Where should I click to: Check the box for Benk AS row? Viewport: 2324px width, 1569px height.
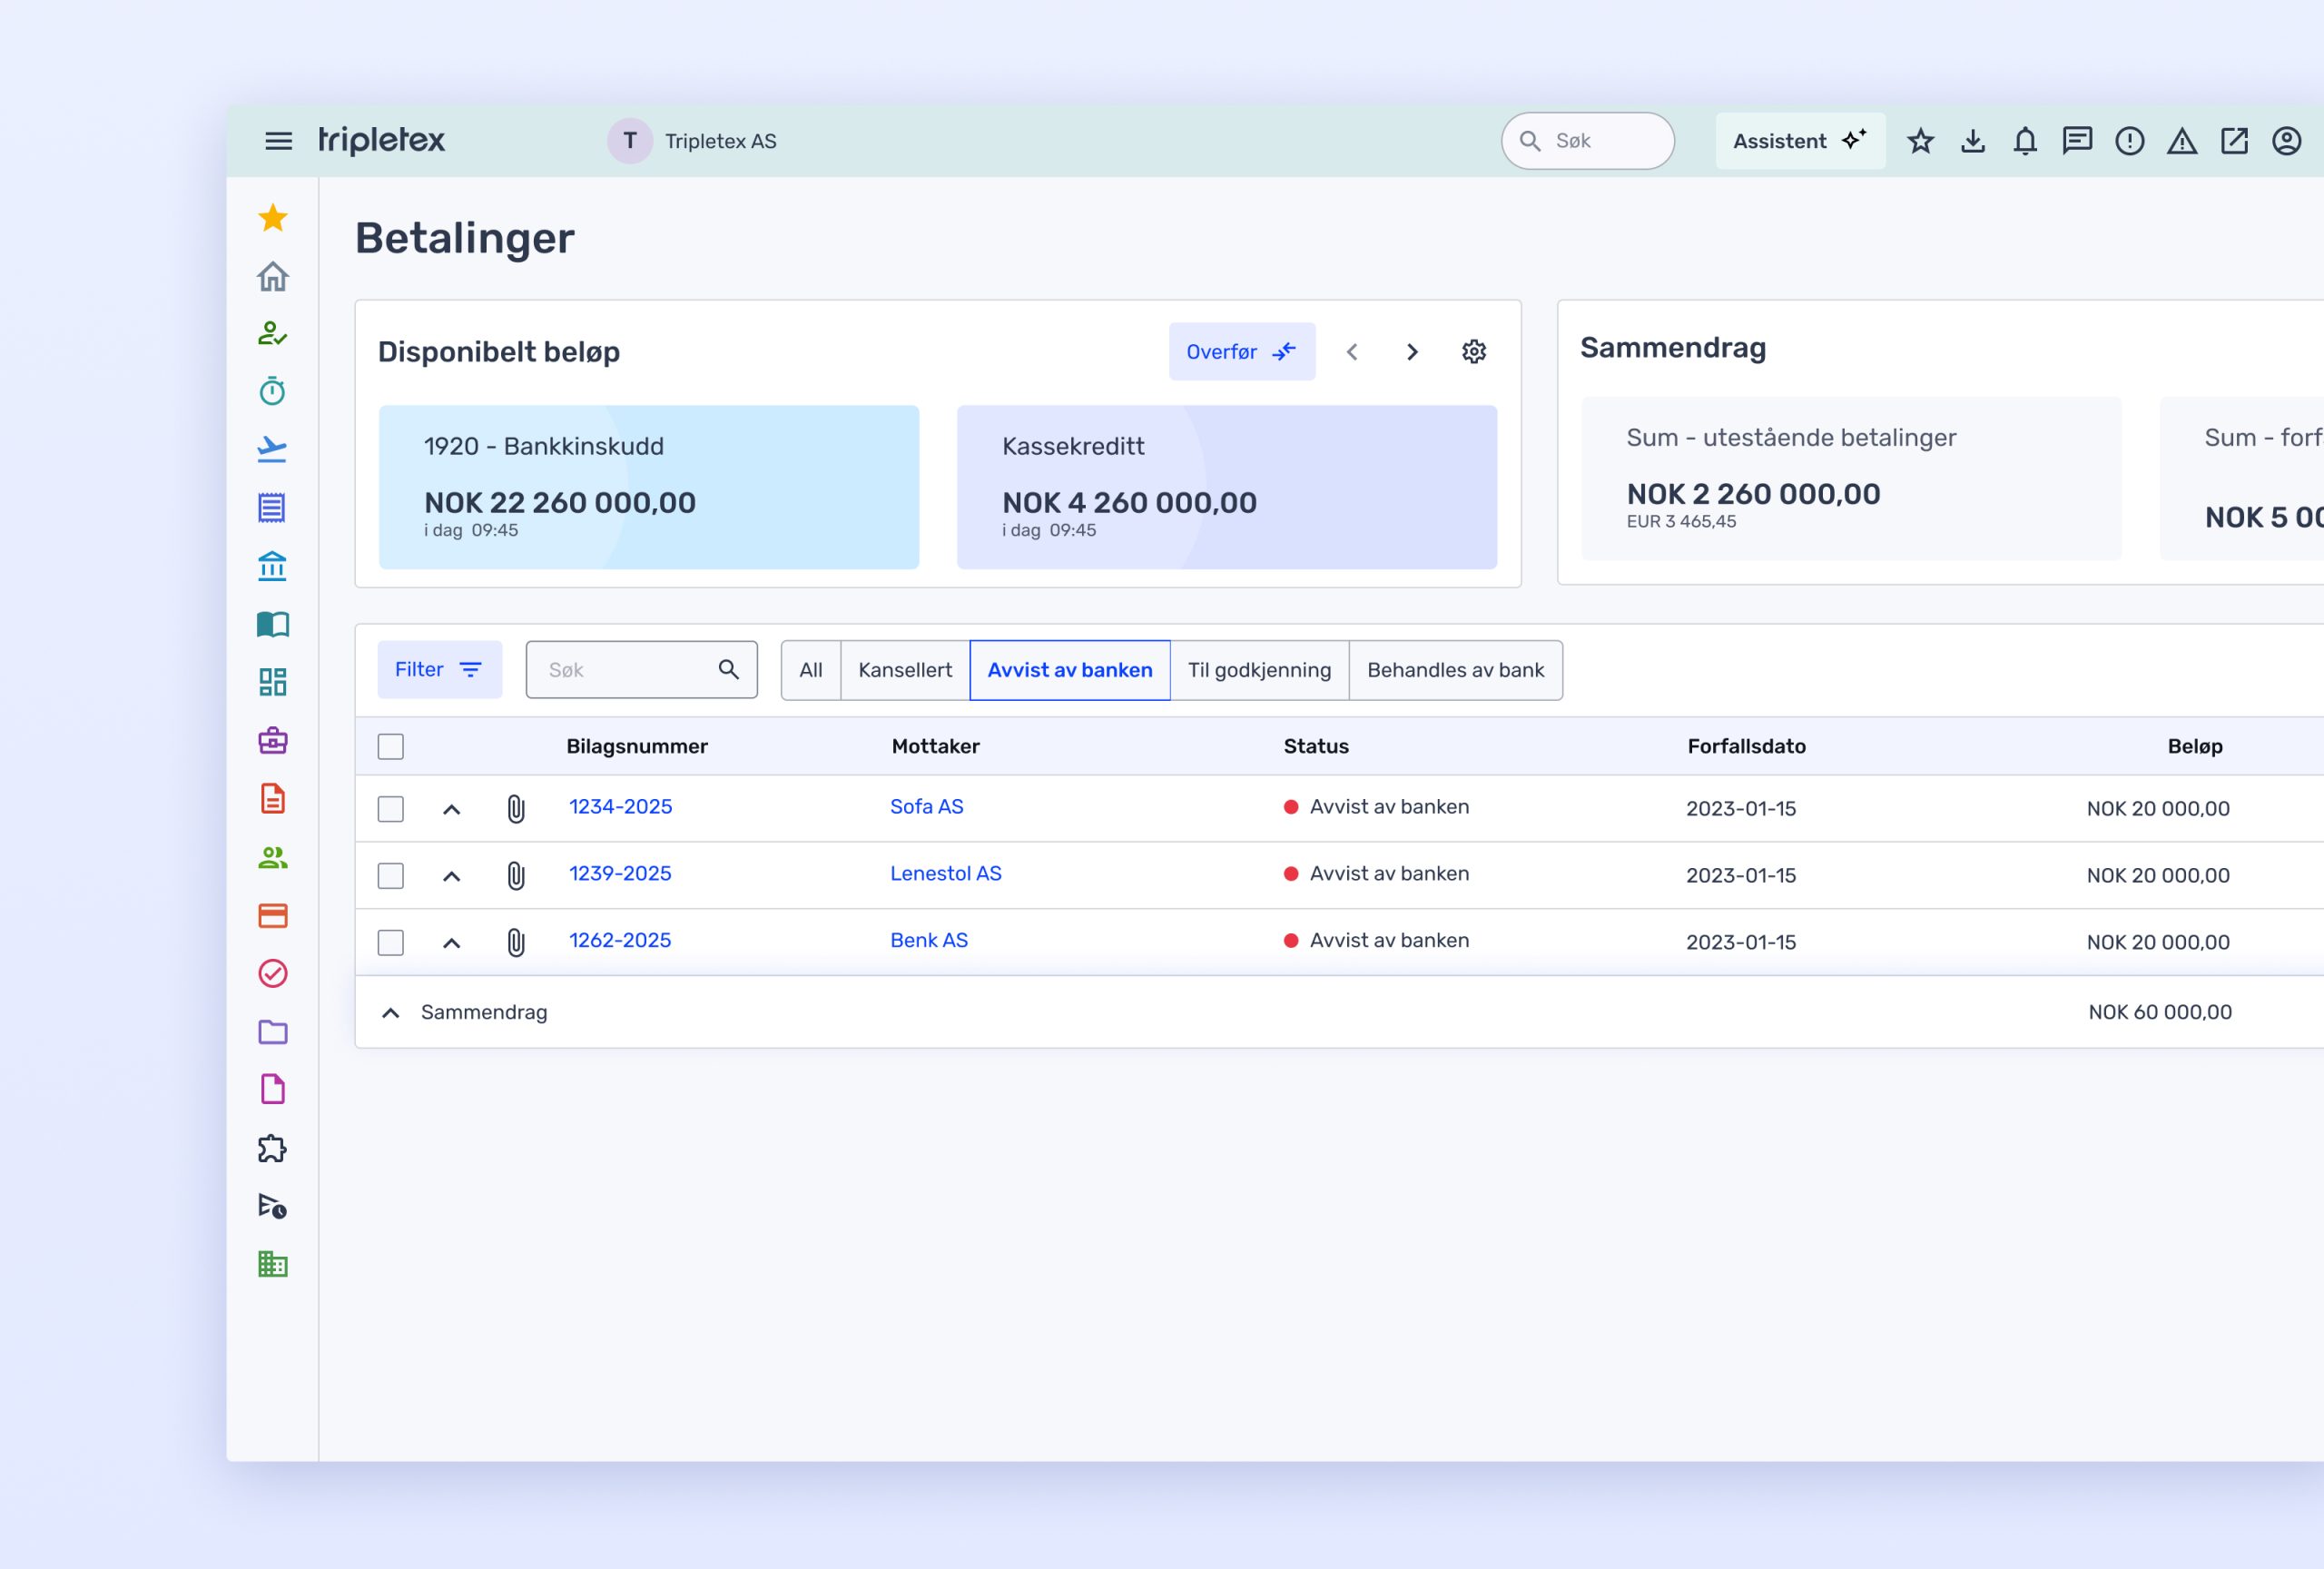pyautogui.click(x=391, y=942)
